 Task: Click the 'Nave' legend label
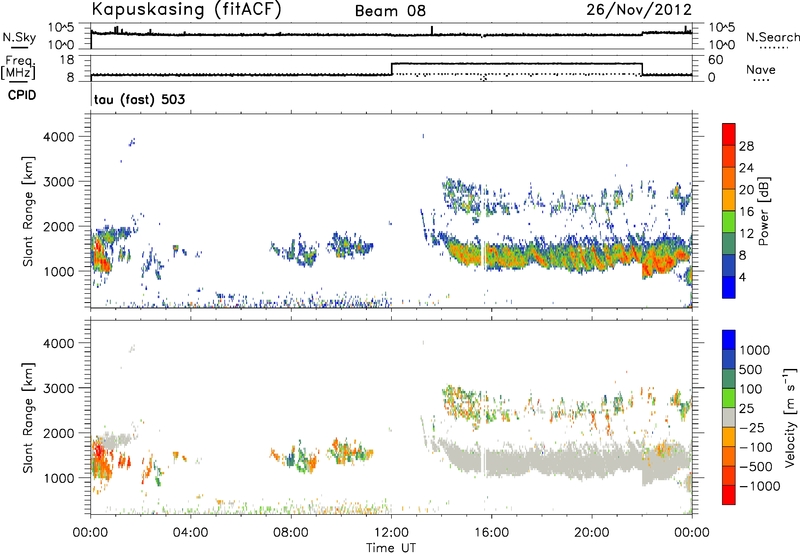point(761,69)
